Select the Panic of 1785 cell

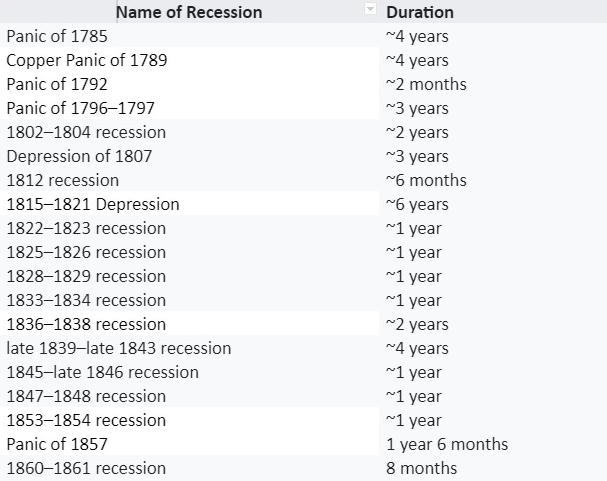(57, 36)
